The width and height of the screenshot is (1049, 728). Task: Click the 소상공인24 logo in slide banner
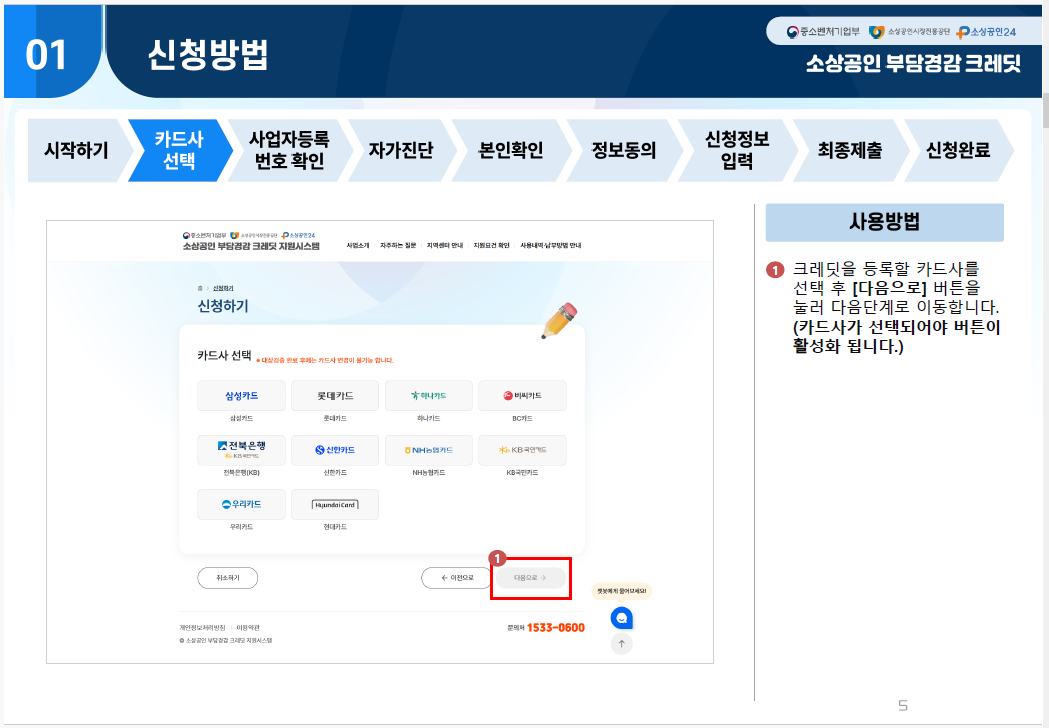click(986, 31)
